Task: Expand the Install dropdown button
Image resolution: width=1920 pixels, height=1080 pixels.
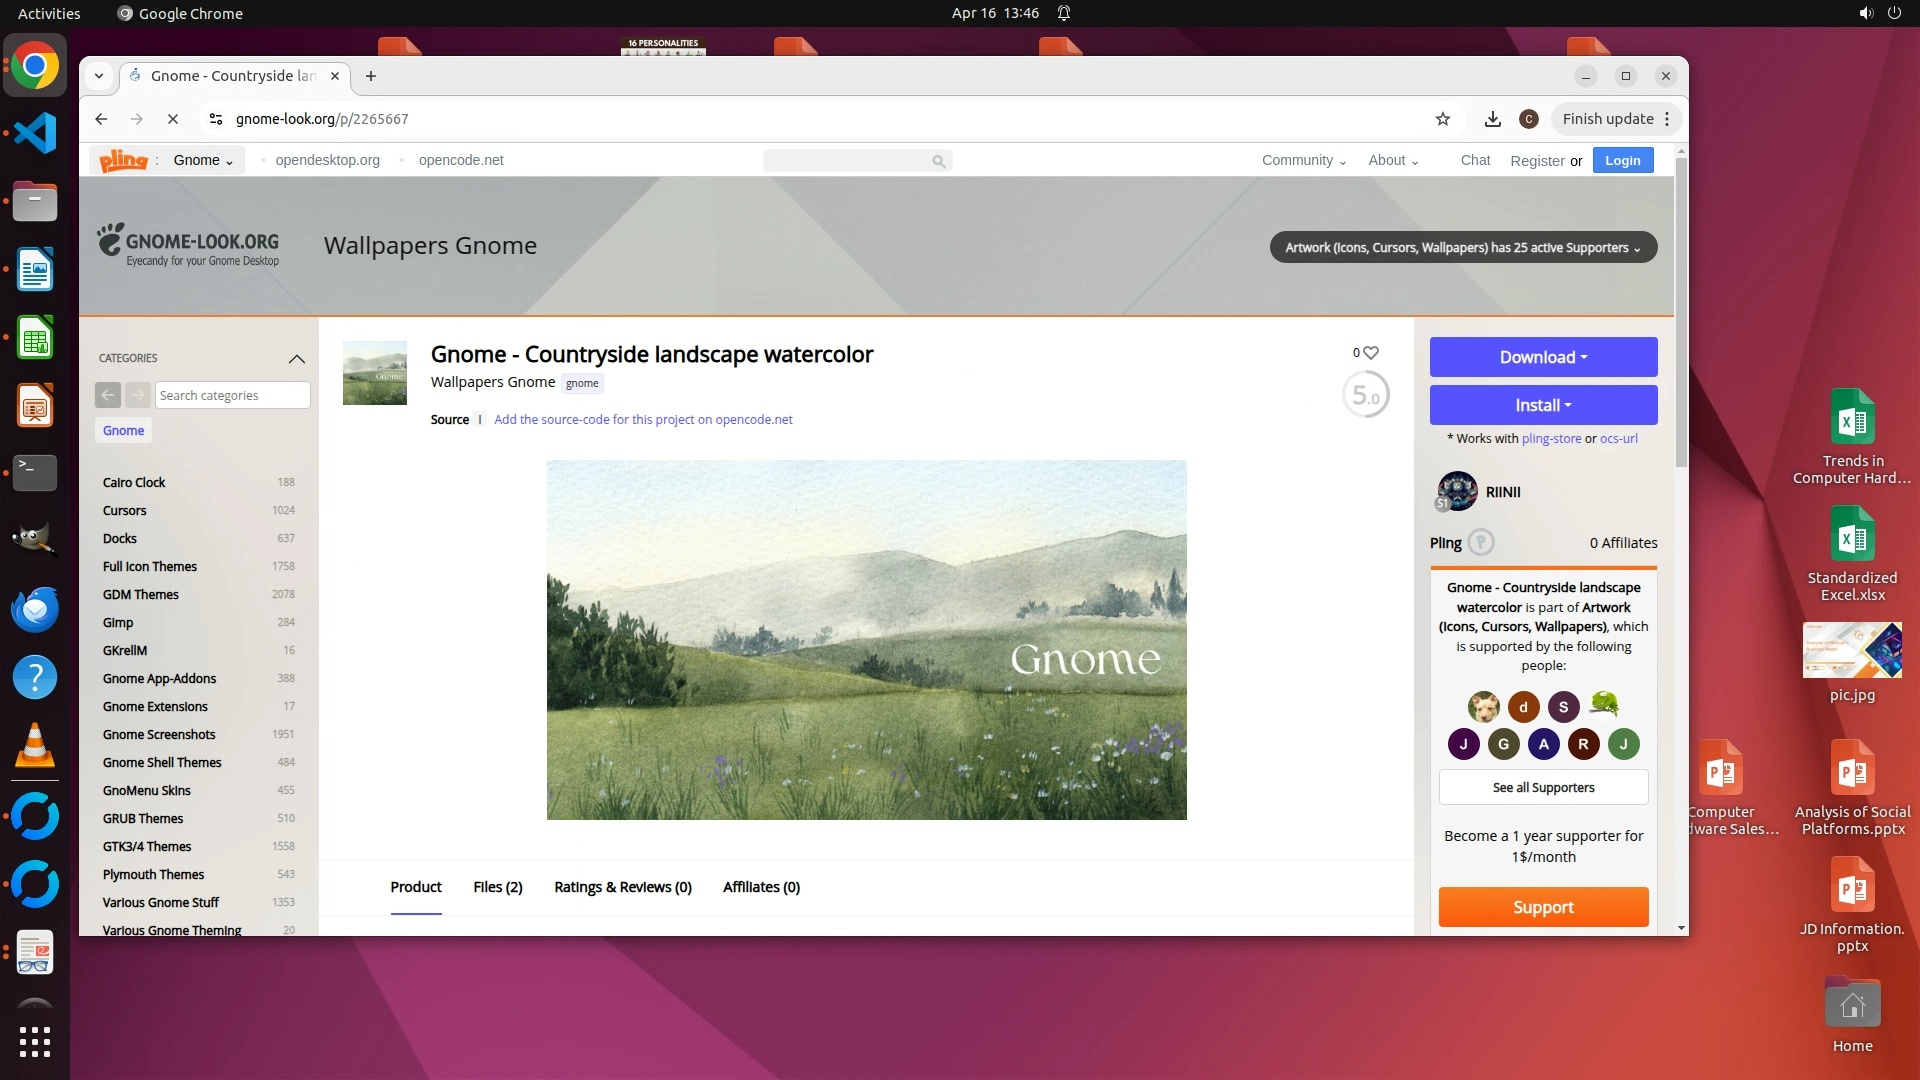Action: point(1543,405)
